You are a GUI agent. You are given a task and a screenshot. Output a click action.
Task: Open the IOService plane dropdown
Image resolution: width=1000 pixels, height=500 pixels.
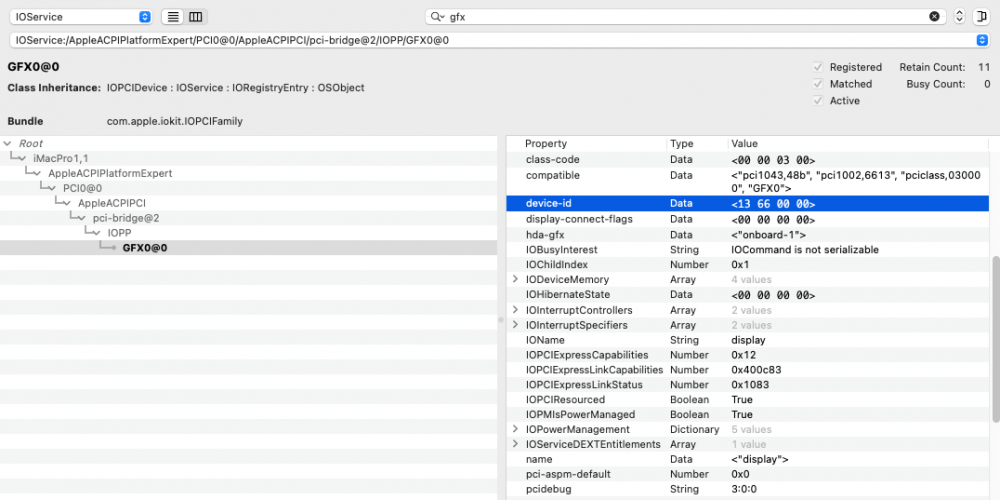click(x=80, y=17)
